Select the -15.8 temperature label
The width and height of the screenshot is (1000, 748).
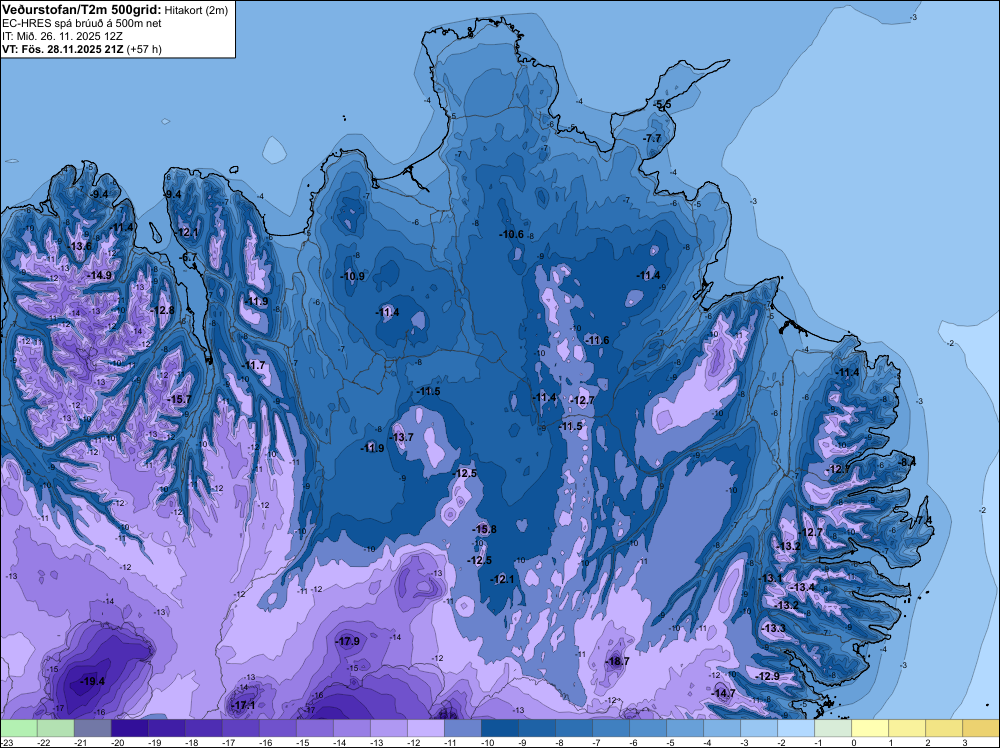click(484, 529)
